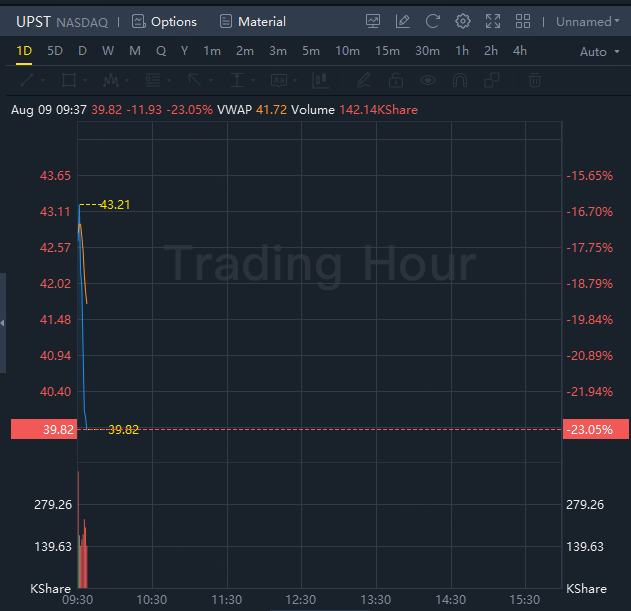This screenshot has width=631, height=611.
Task: Select the 15m interval tab
Action: (387, 51)
